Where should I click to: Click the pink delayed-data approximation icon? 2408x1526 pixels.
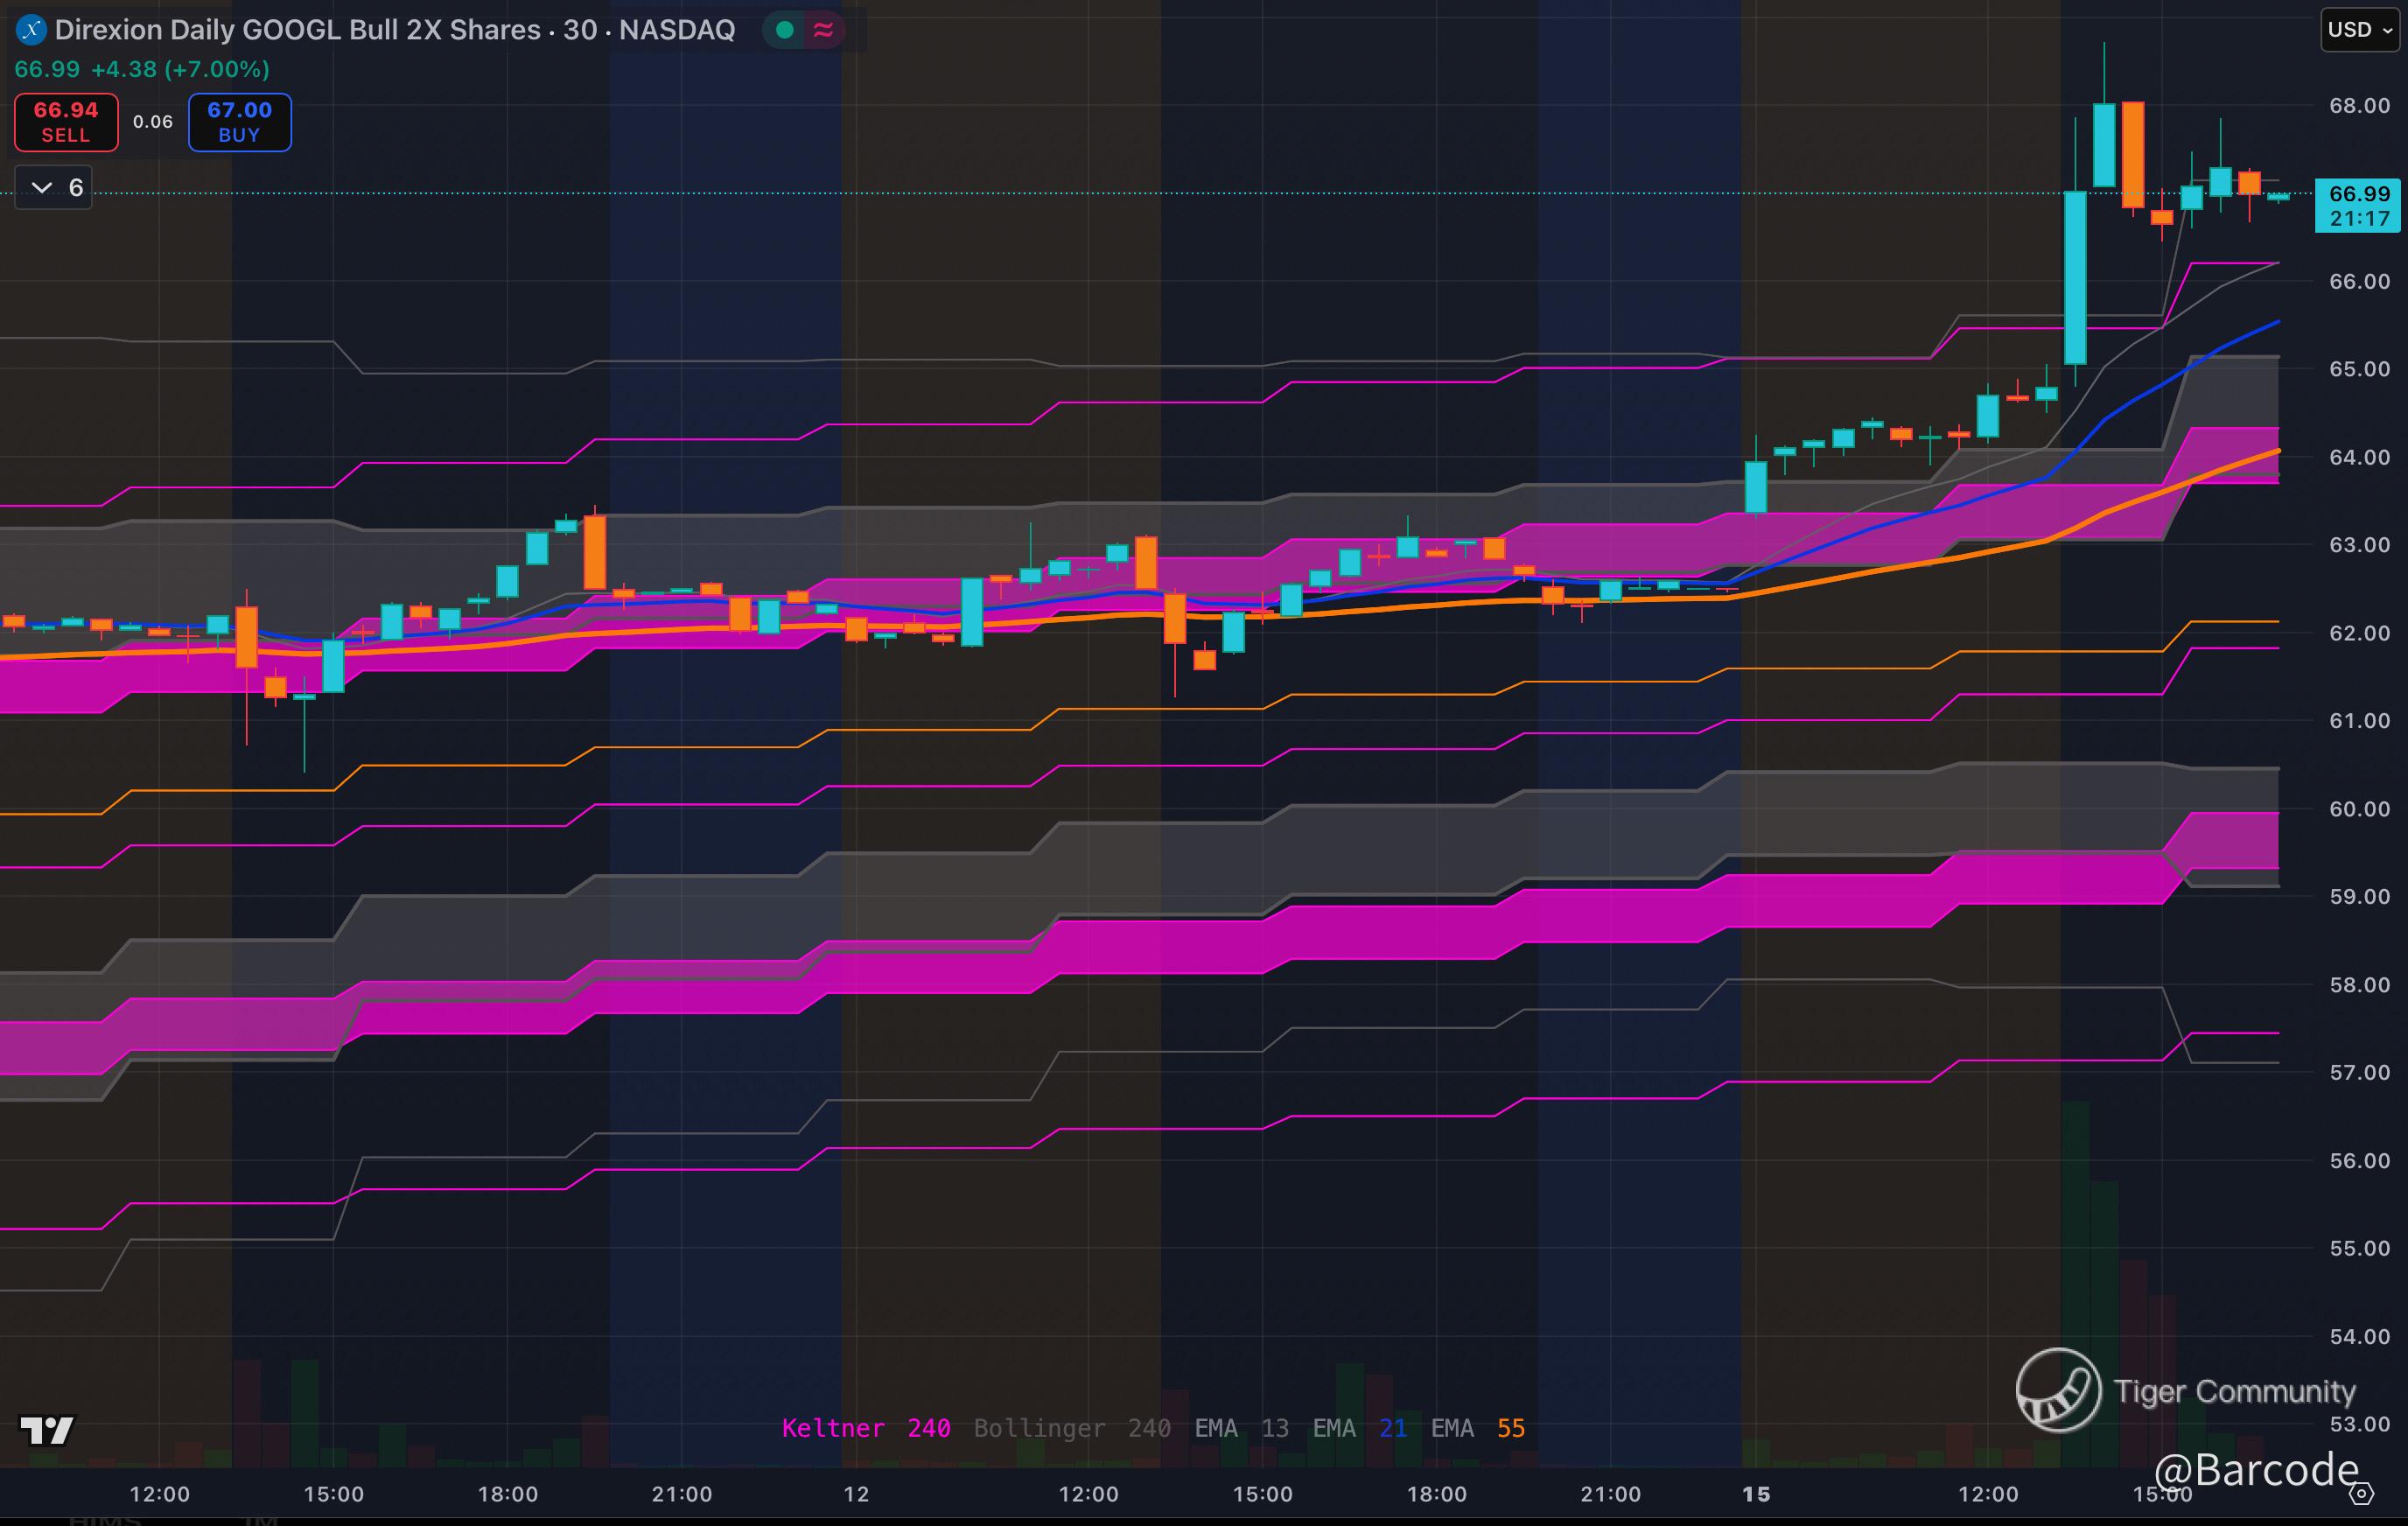(824, 30)
